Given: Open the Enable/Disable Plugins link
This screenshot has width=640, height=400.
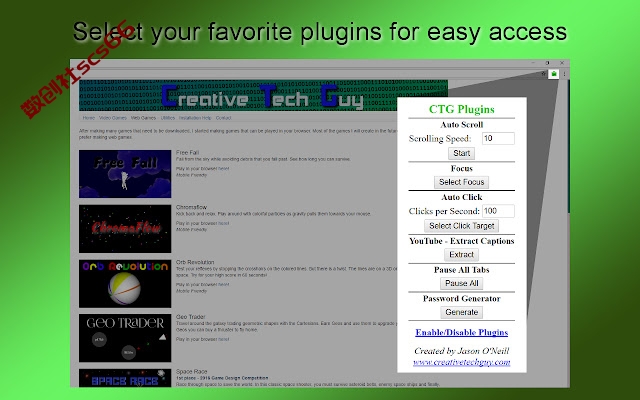Looking at the screenshot, I should 461,332.
